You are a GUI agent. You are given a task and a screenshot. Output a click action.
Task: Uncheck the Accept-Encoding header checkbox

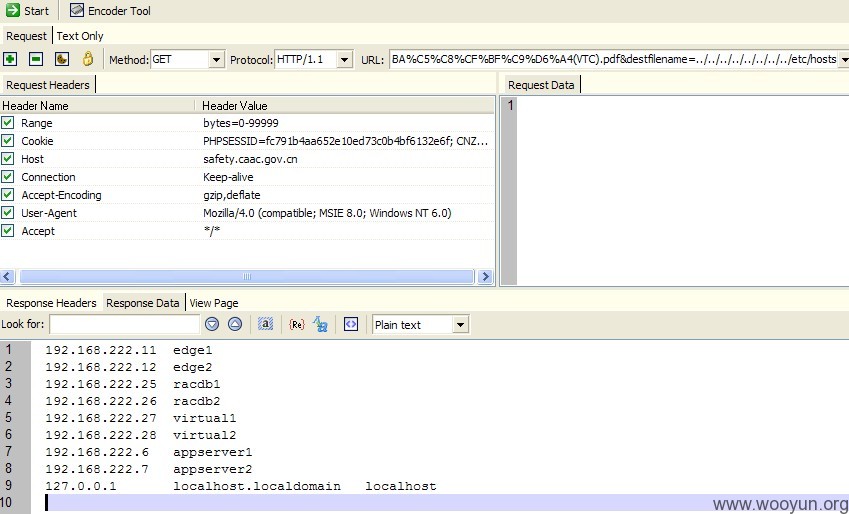point(8,194)
